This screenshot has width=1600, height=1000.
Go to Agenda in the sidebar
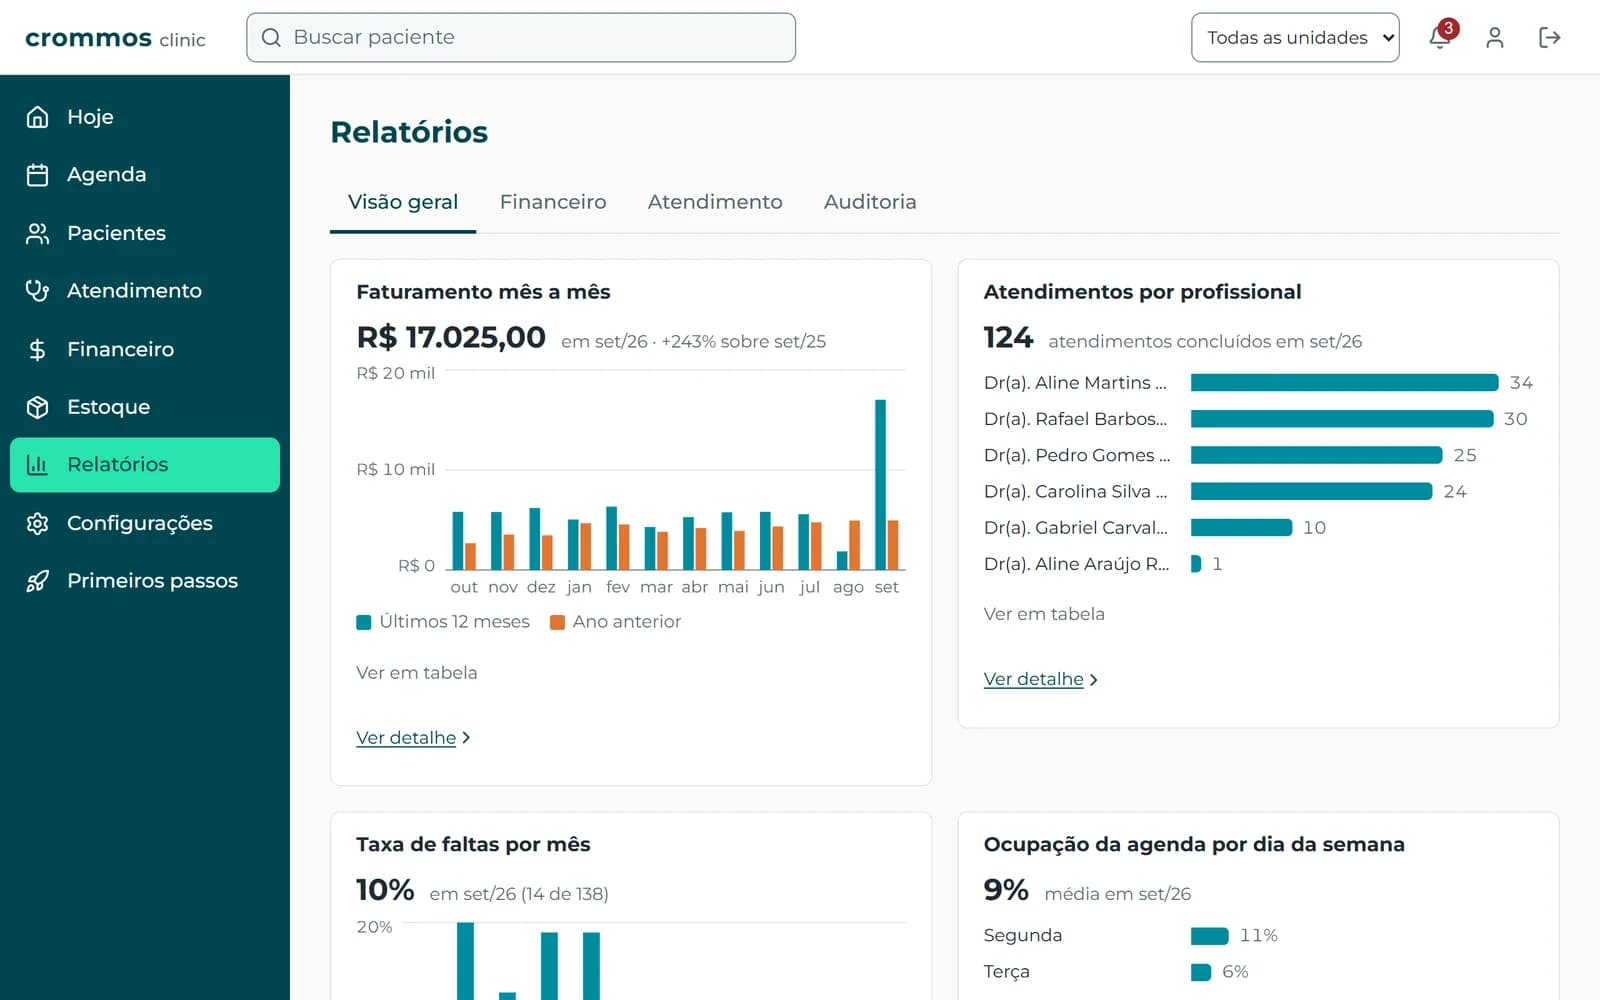(x=145, y=175)
